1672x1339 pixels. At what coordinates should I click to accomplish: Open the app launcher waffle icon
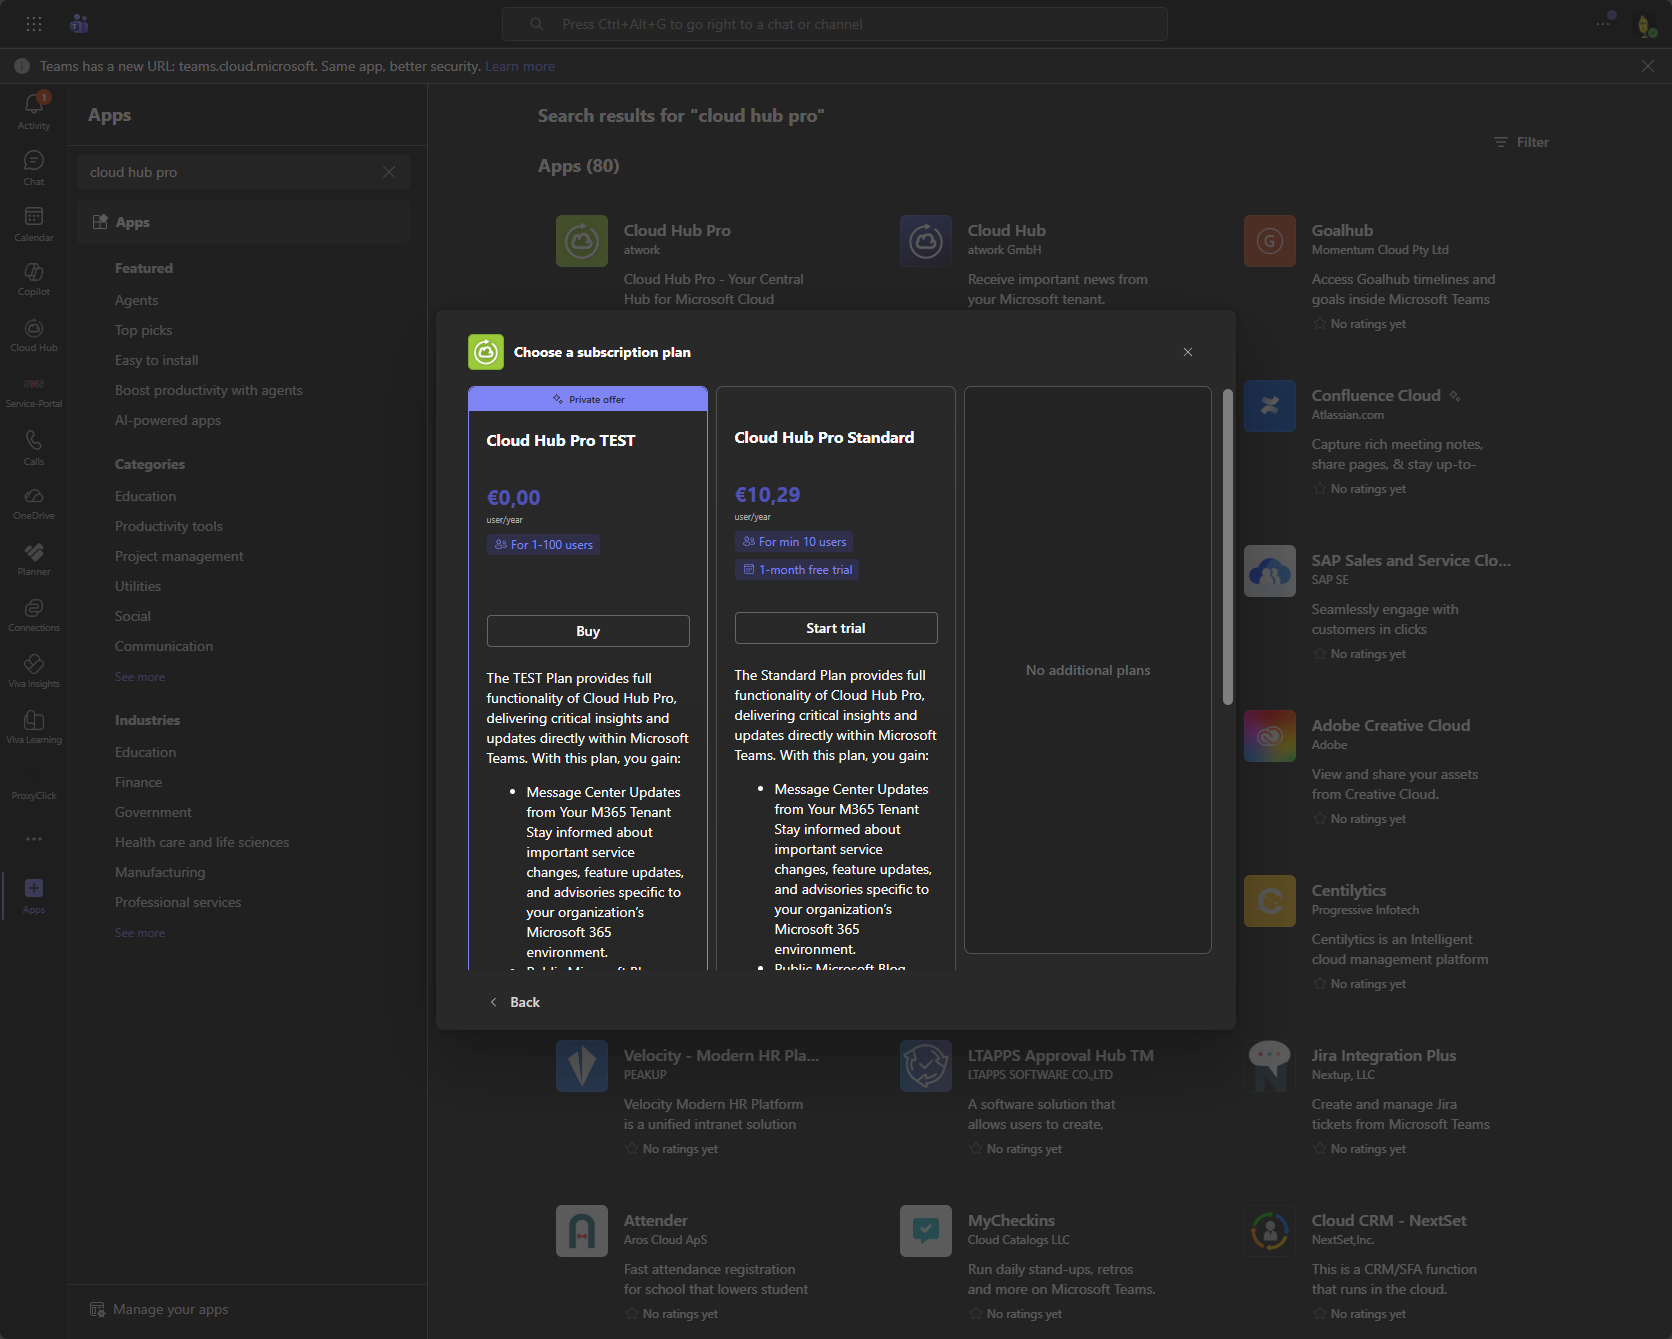33,24
